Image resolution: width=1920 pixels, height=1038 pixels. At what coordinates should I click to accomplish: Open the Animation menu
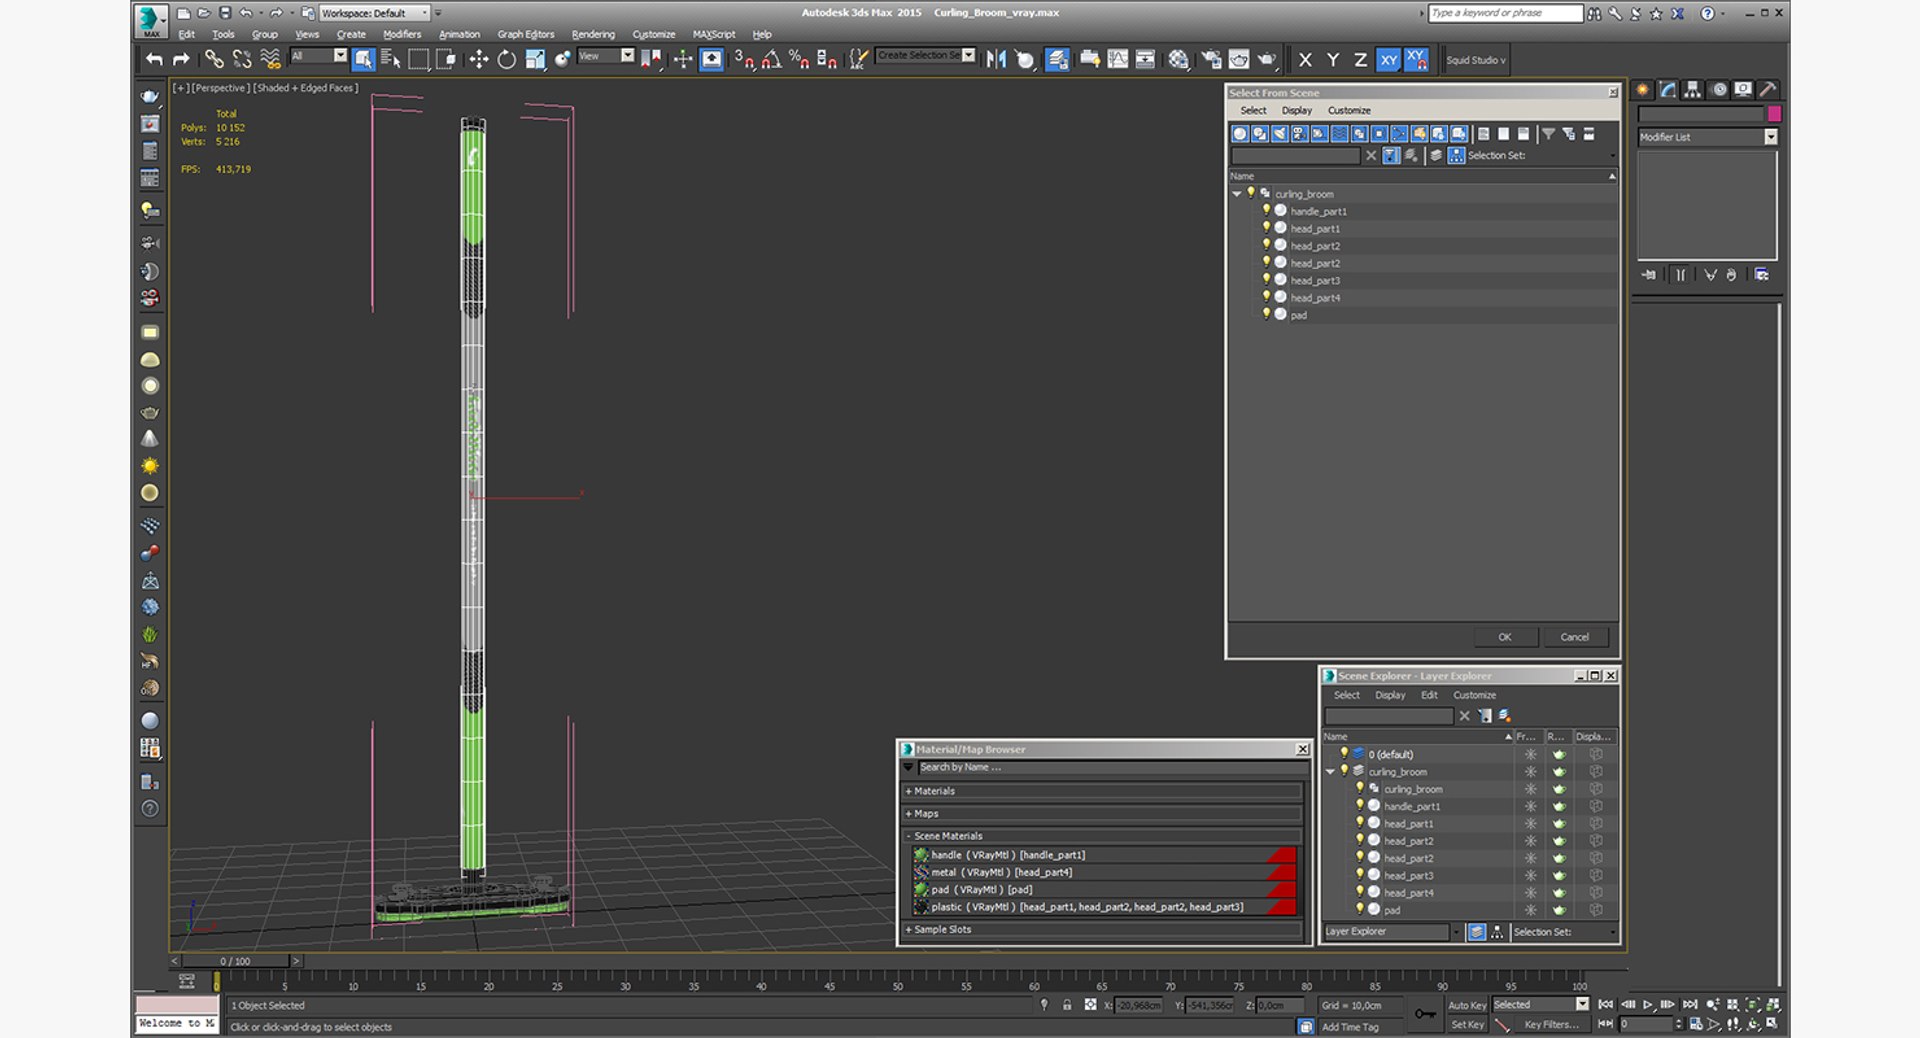click(459, 34)
